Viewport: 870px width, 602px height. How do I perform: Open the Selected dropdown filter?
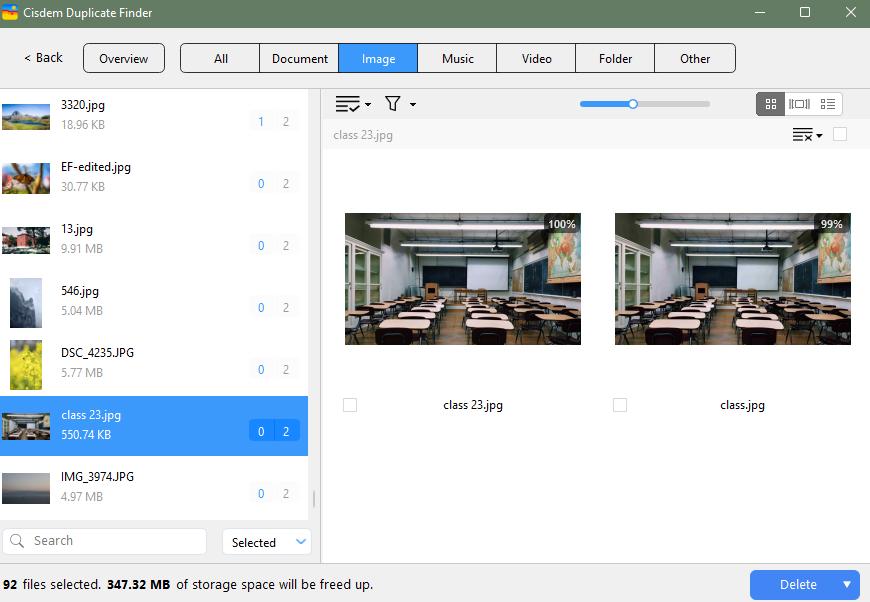click(267, 542)
